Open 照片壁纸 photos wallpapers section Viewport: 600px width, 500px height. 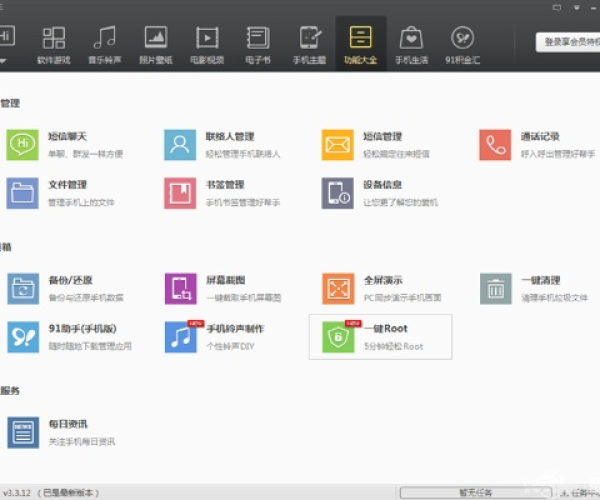point(156,45)
